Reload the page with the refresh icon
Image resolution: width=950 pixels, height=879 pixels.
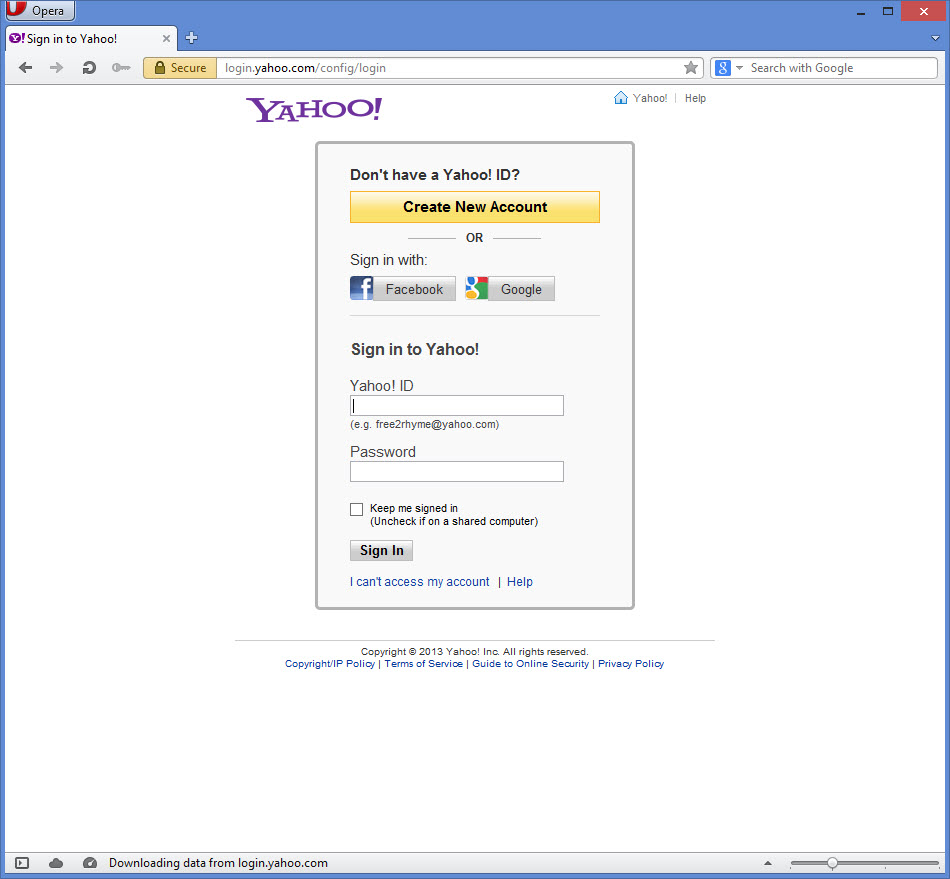(89, 68)
